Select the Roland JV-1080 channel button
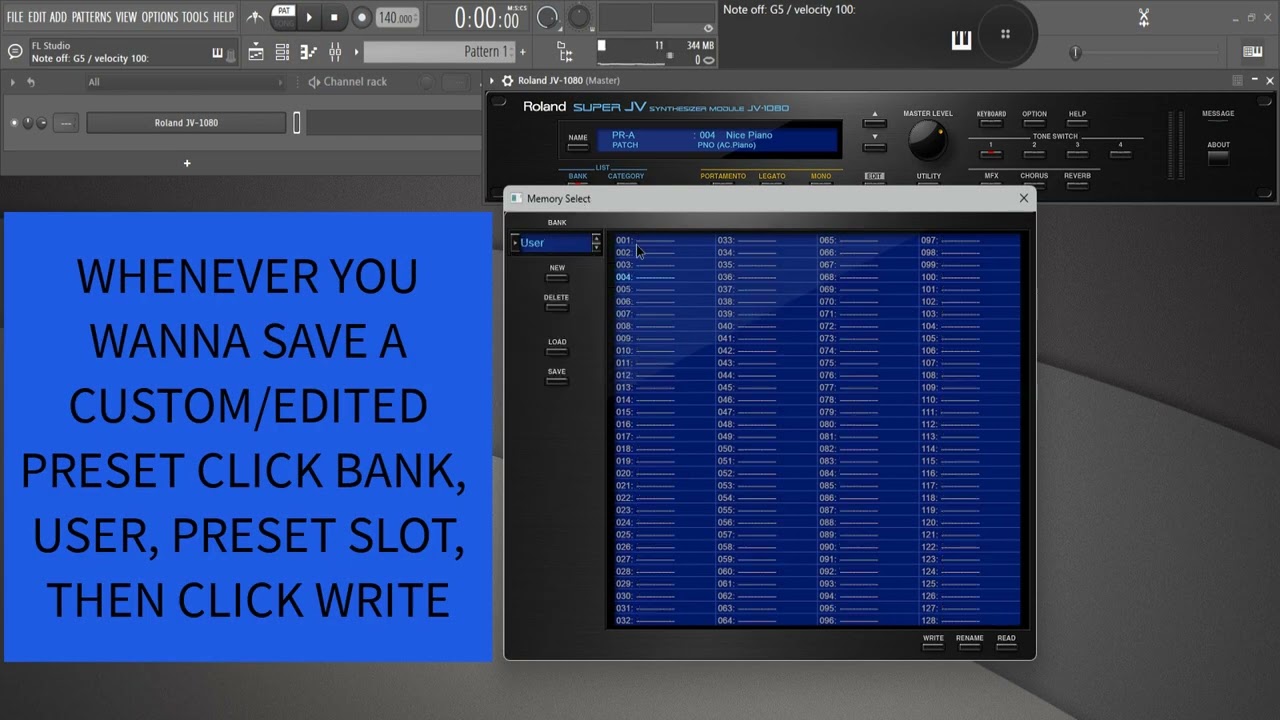The image size is (1280, 720). click(x=186, y=123)
